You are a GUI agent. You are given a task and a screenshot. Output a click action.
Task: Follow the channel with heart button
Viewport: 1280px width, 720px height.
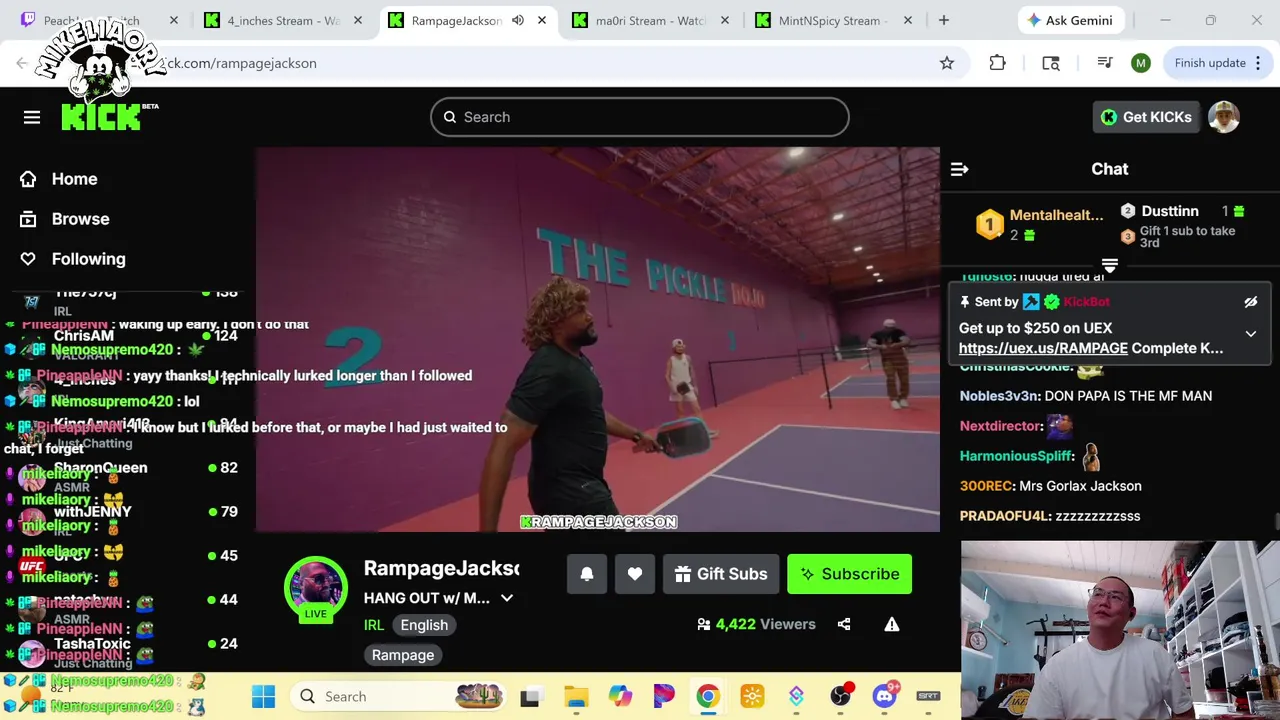635,574
